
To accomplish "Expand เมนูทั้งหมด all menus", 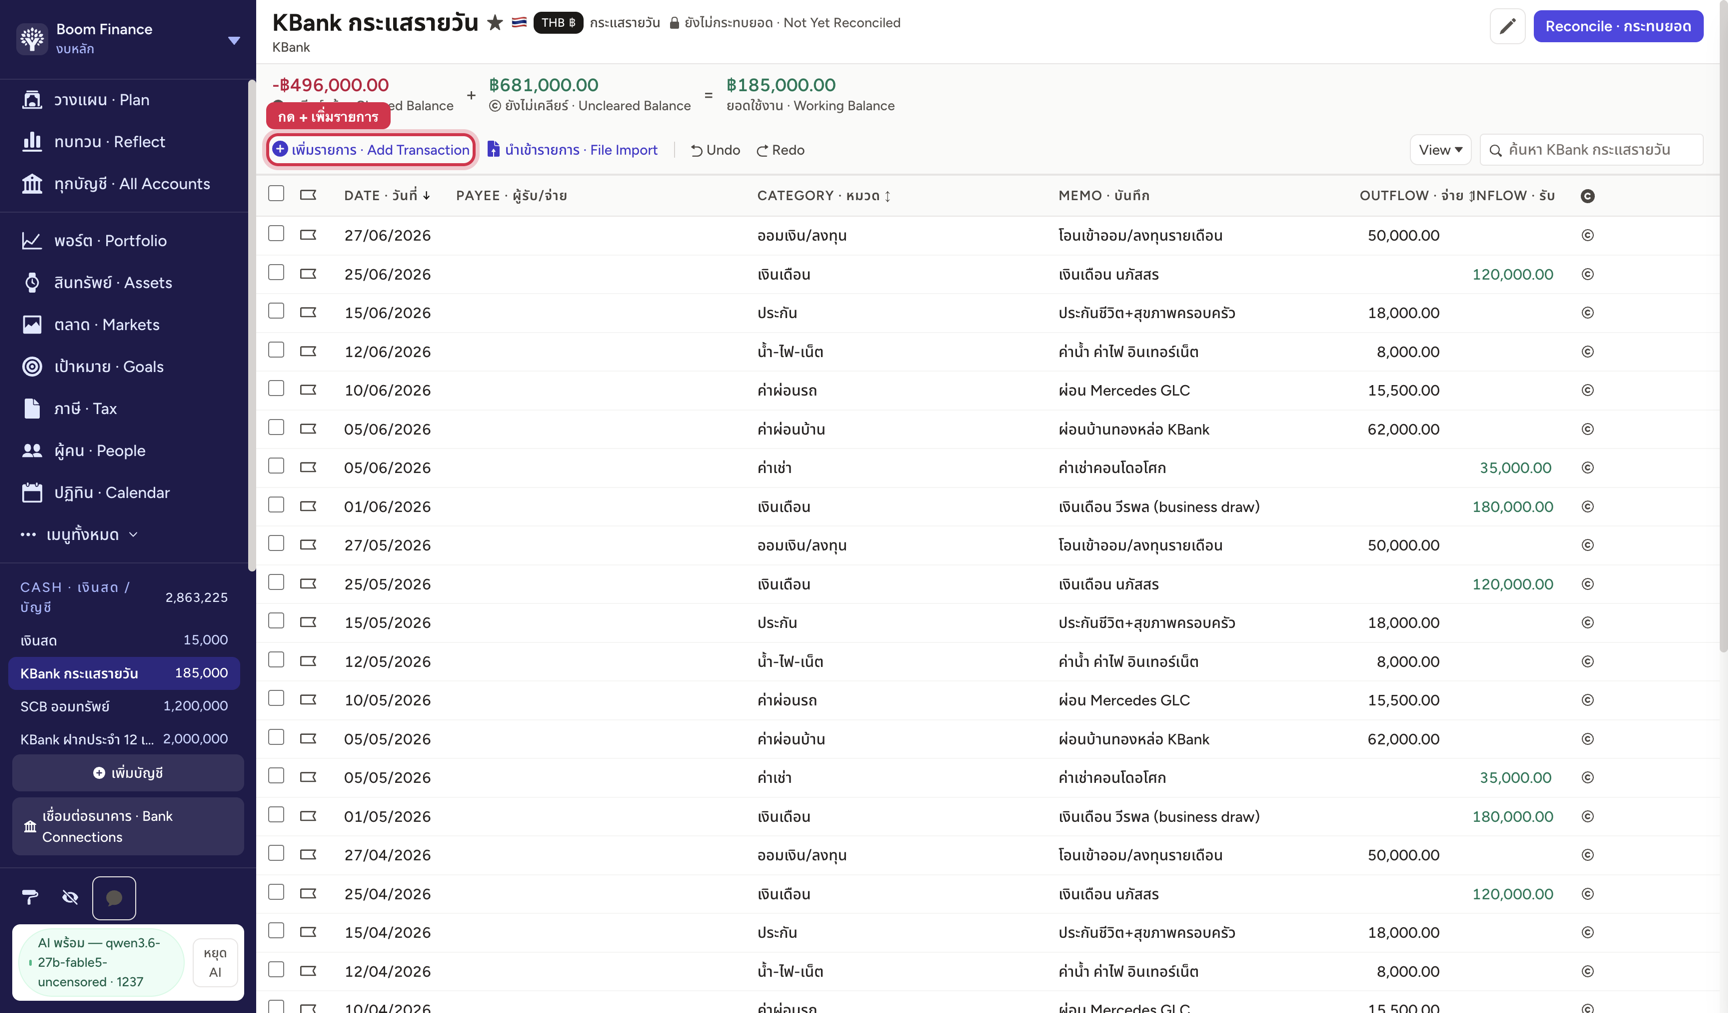I will 79,534.
